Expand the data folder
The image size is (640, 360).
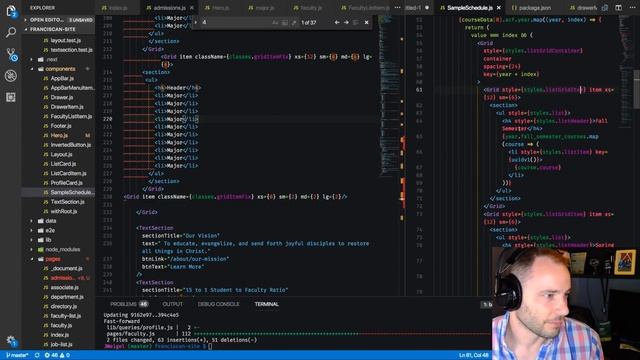(x=58, y=221)
